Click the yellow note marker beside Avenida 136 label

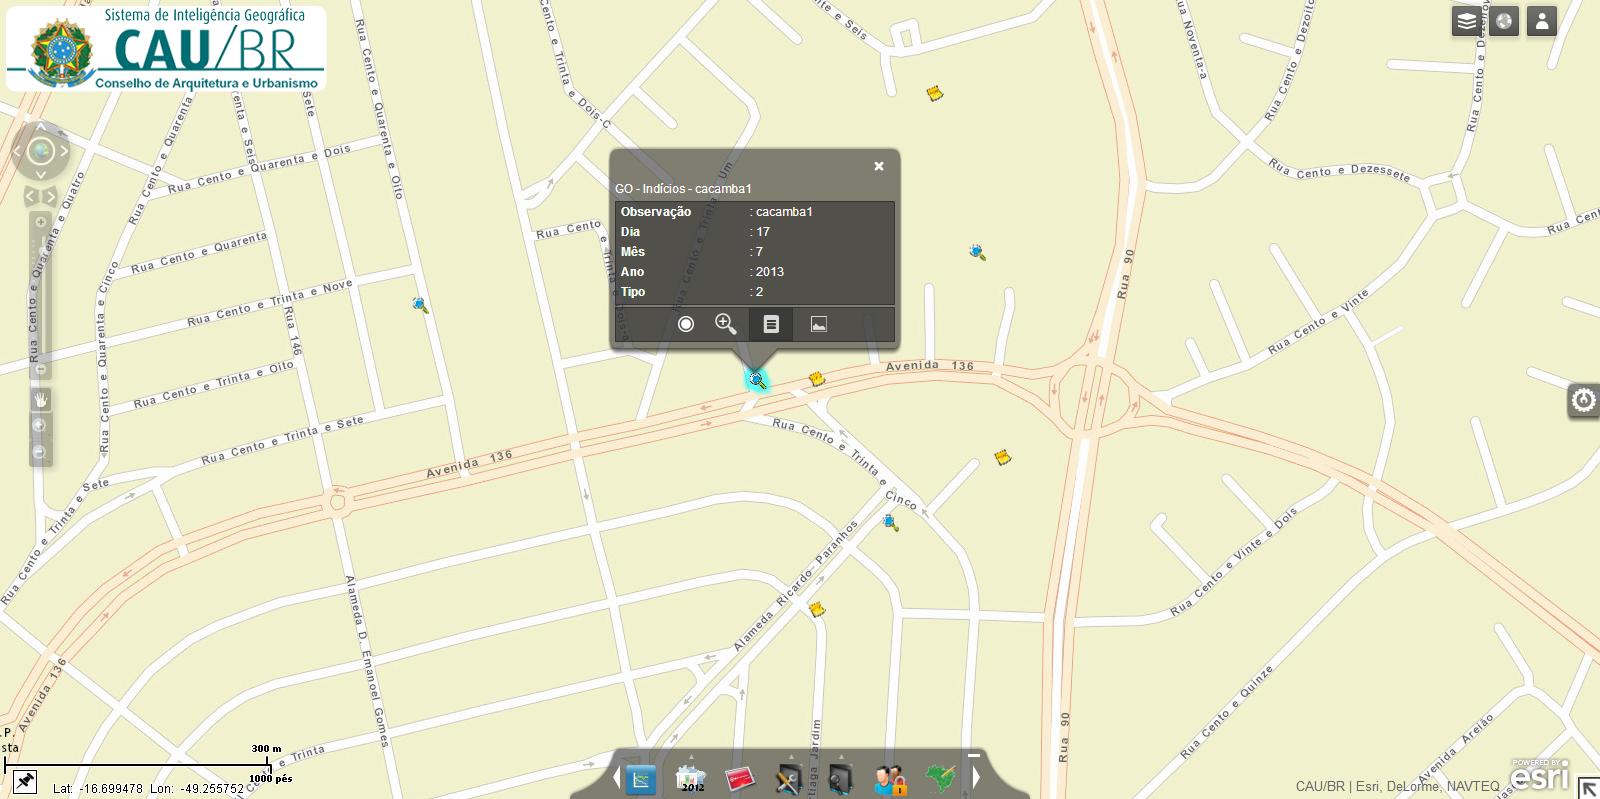(x=817, y=379)
